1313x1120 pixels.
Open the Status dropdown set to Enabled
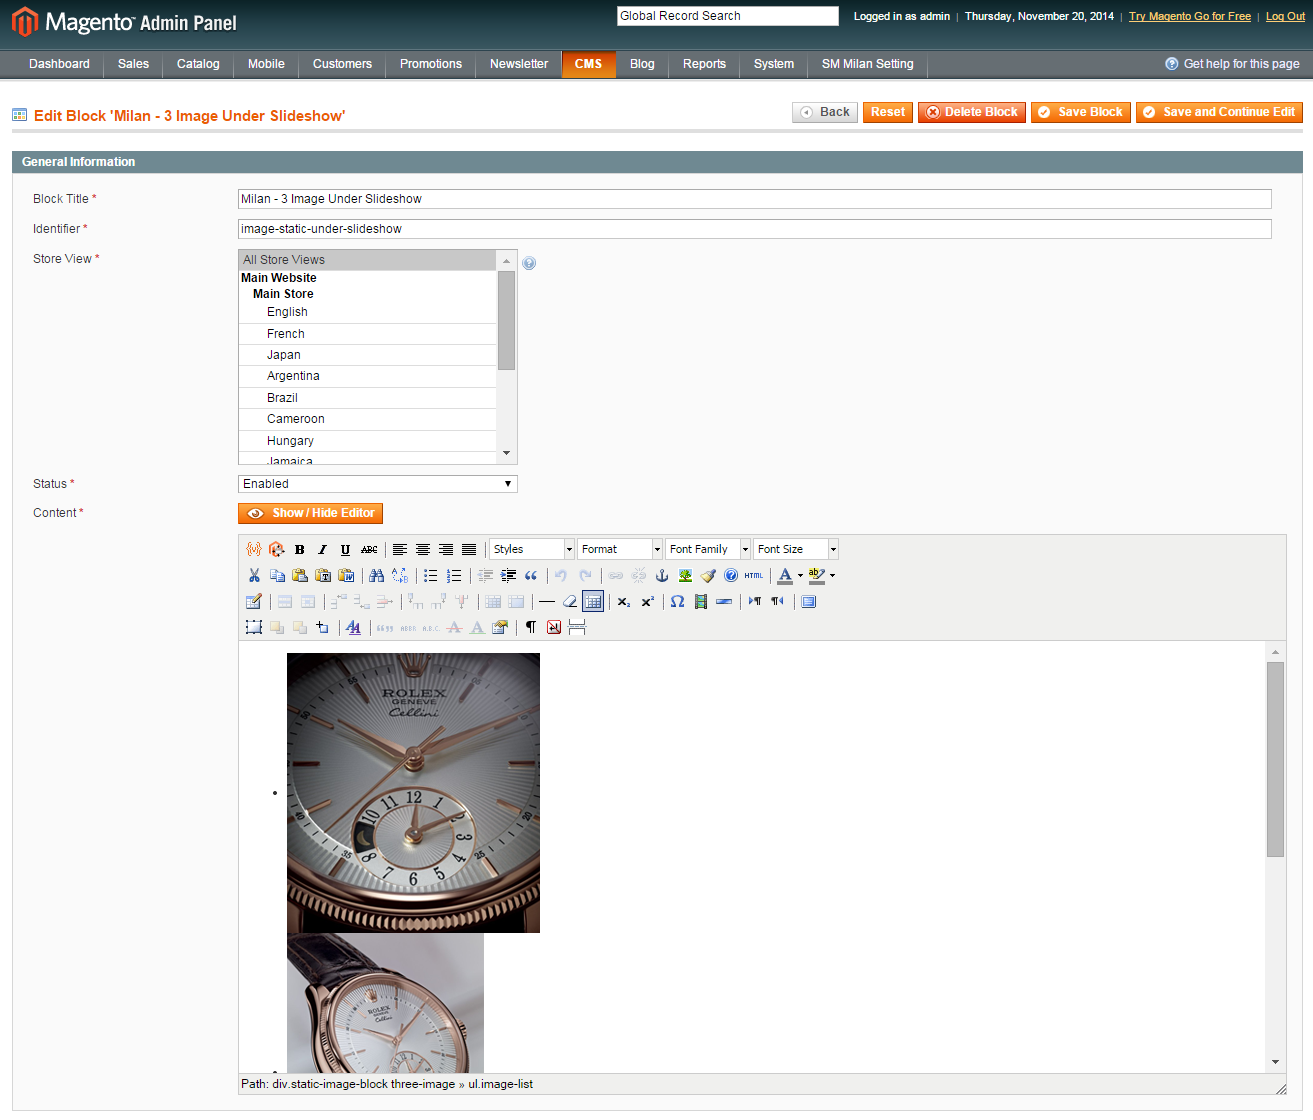coord(378,484)
